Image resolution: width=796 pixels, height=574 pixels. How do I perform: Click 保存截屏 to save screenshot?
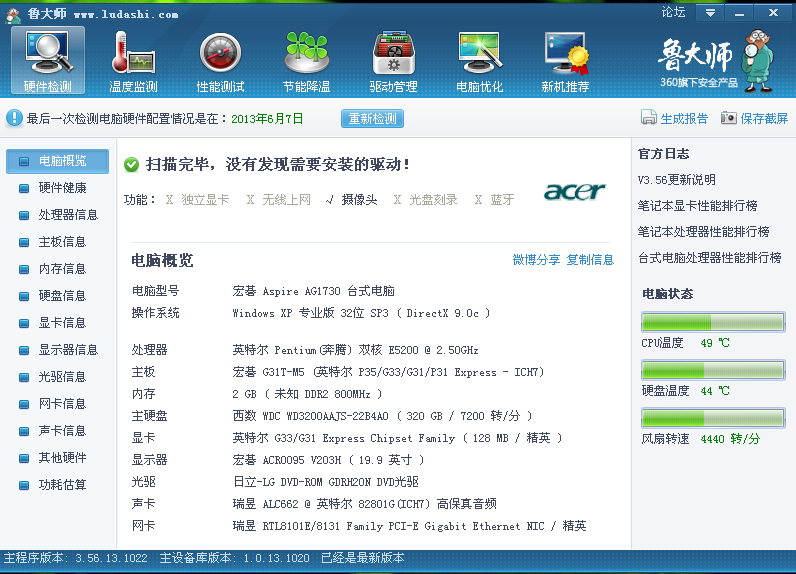pos(764,118)
